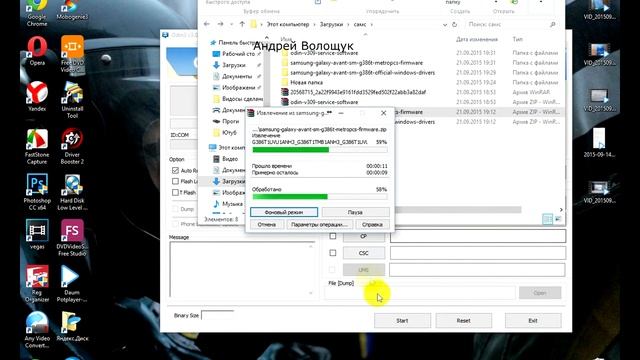
Task: Launch Reg Organizer shortcut
Action: pos(37,284)
